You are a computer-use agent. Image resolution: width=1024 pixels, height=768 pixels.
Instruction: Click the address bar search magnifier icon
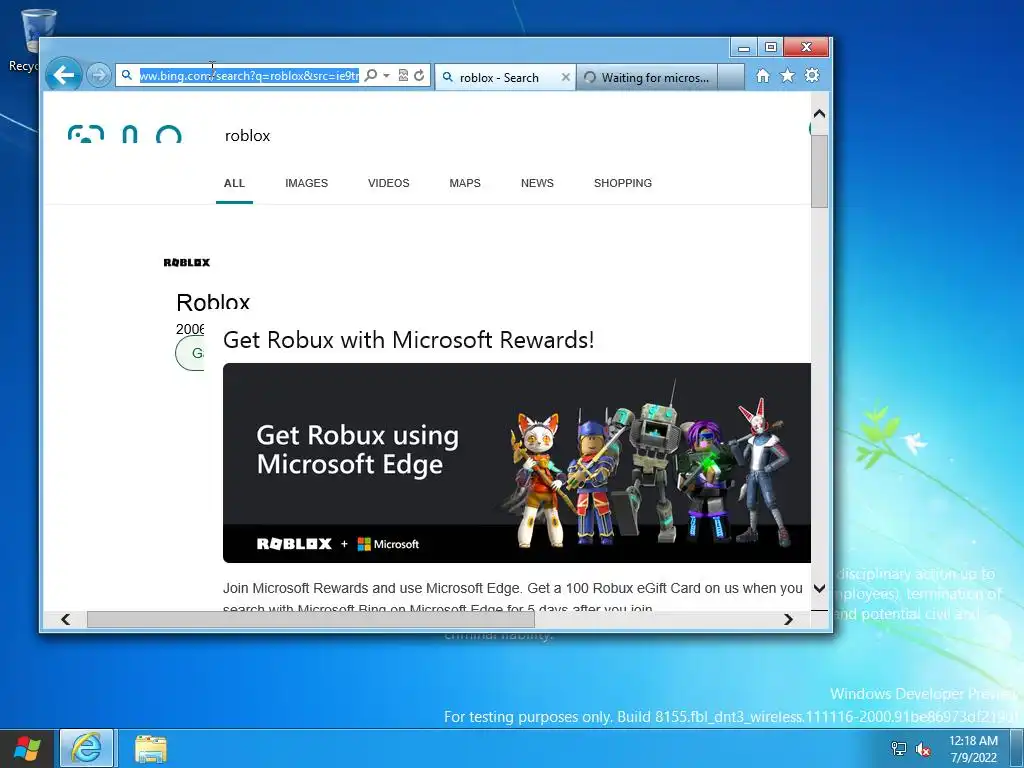click(370, 76)
